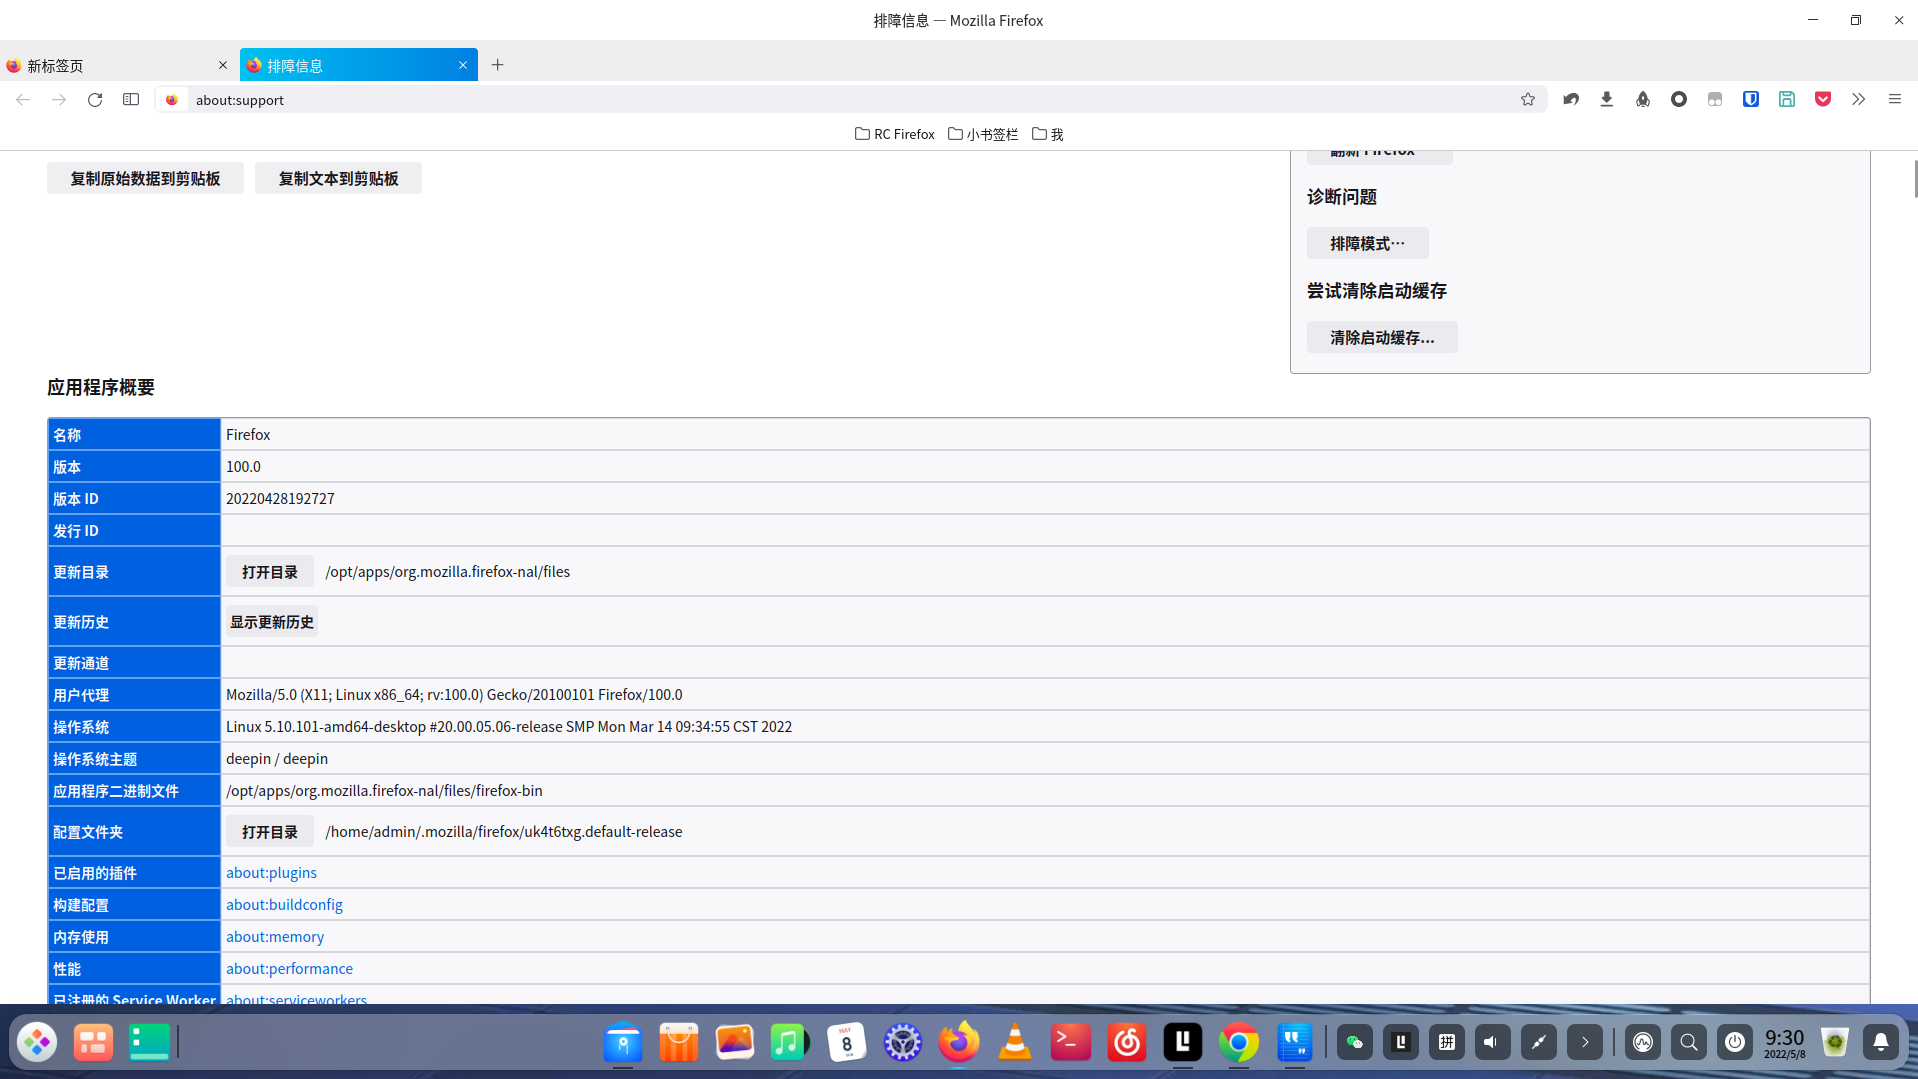Viewport: 1918px width, 1079px height.
Task: Click the 清除启动缓存 button
Action: [x=1382, y=337]
